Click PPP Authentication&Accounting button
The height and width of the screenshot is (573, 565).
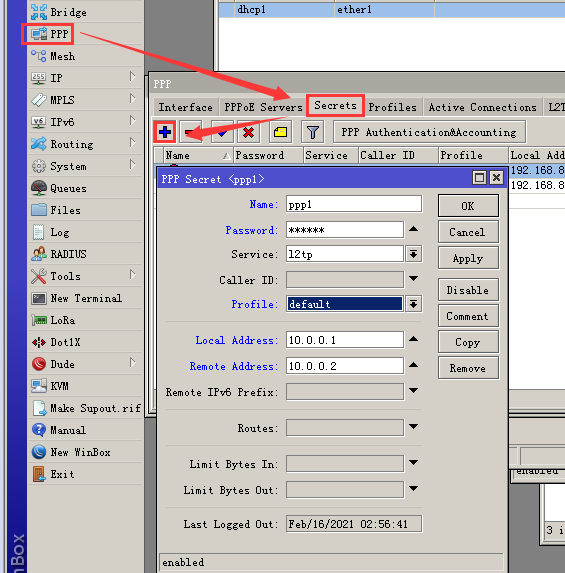pos(429,132)
